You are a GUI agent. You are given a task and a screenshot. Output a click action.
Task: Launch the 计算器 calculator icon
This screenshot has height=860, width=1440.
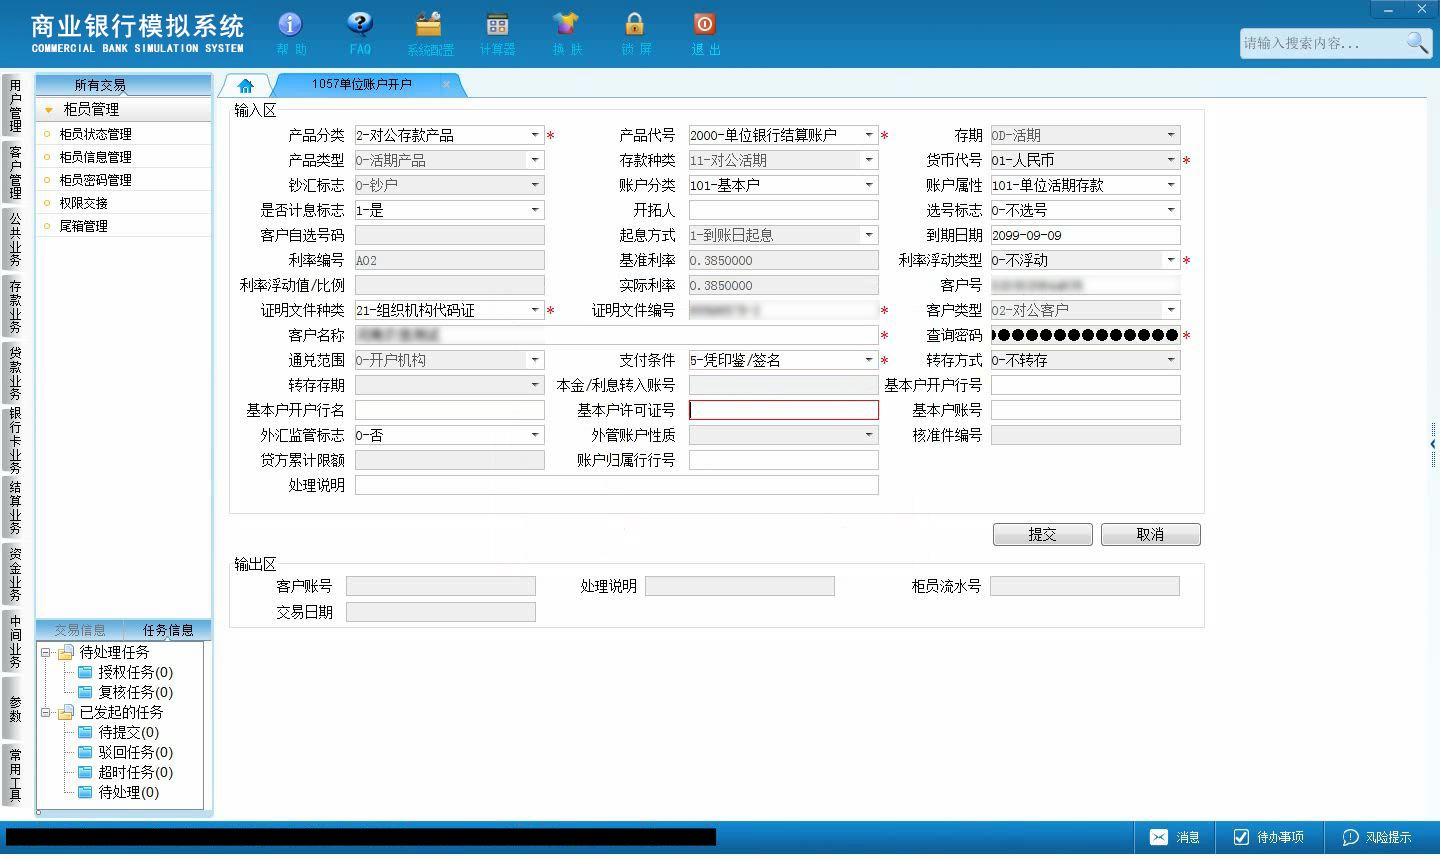[x=497, y=24]
